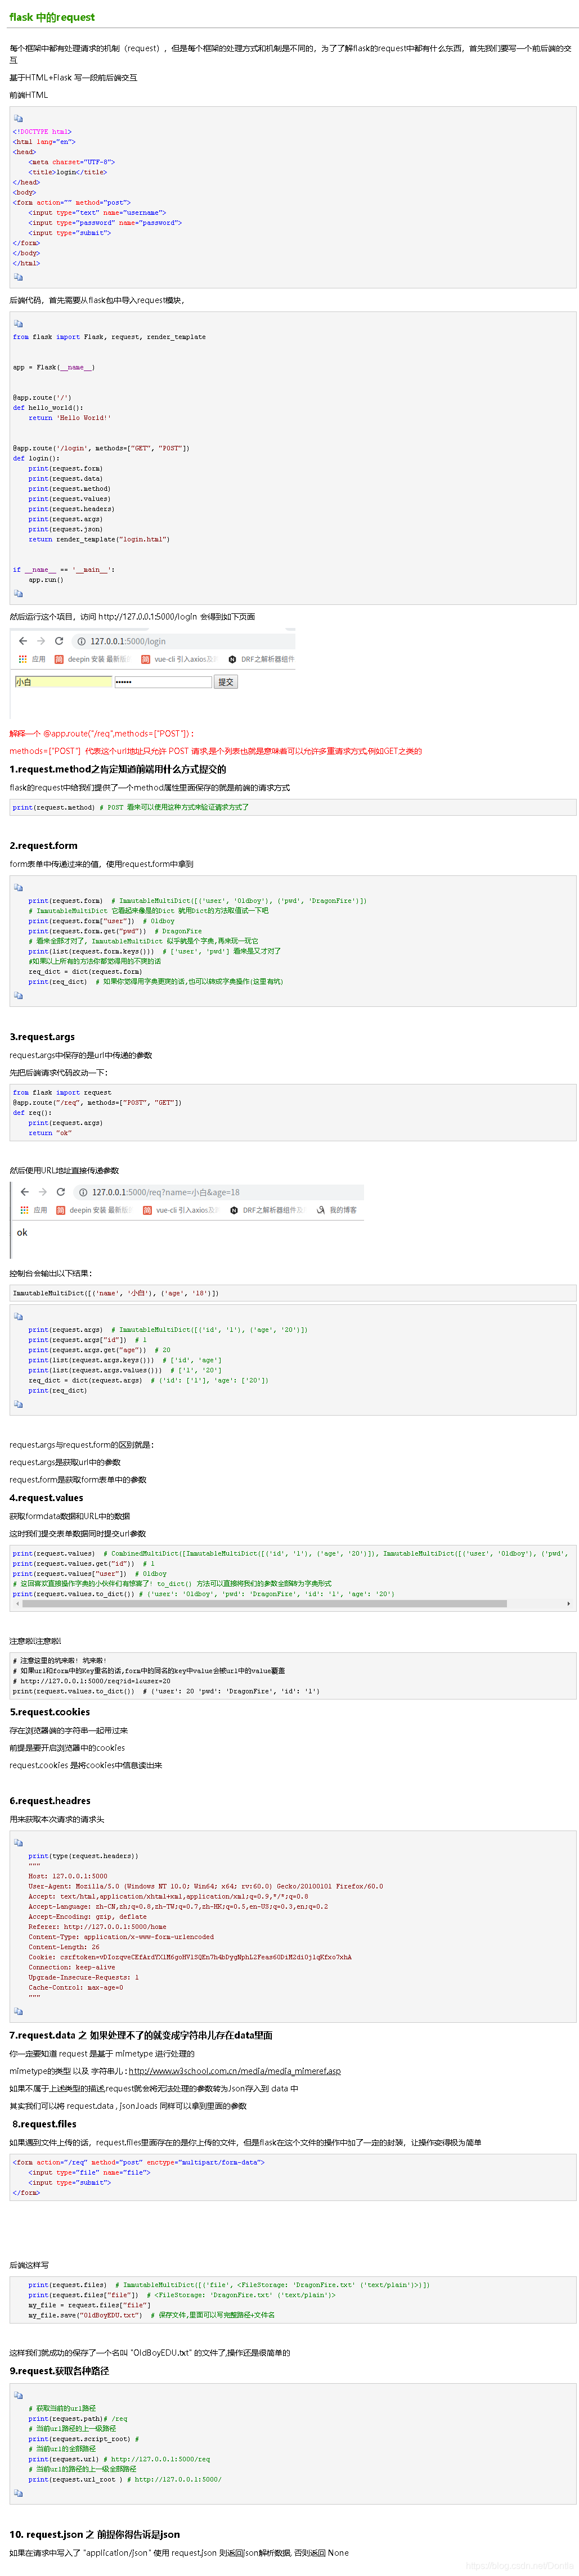Click heading "1.request.method之肯定知道前端用什么方式提交的"
This screenshot has height=2576, width=579.
(118, 769)
